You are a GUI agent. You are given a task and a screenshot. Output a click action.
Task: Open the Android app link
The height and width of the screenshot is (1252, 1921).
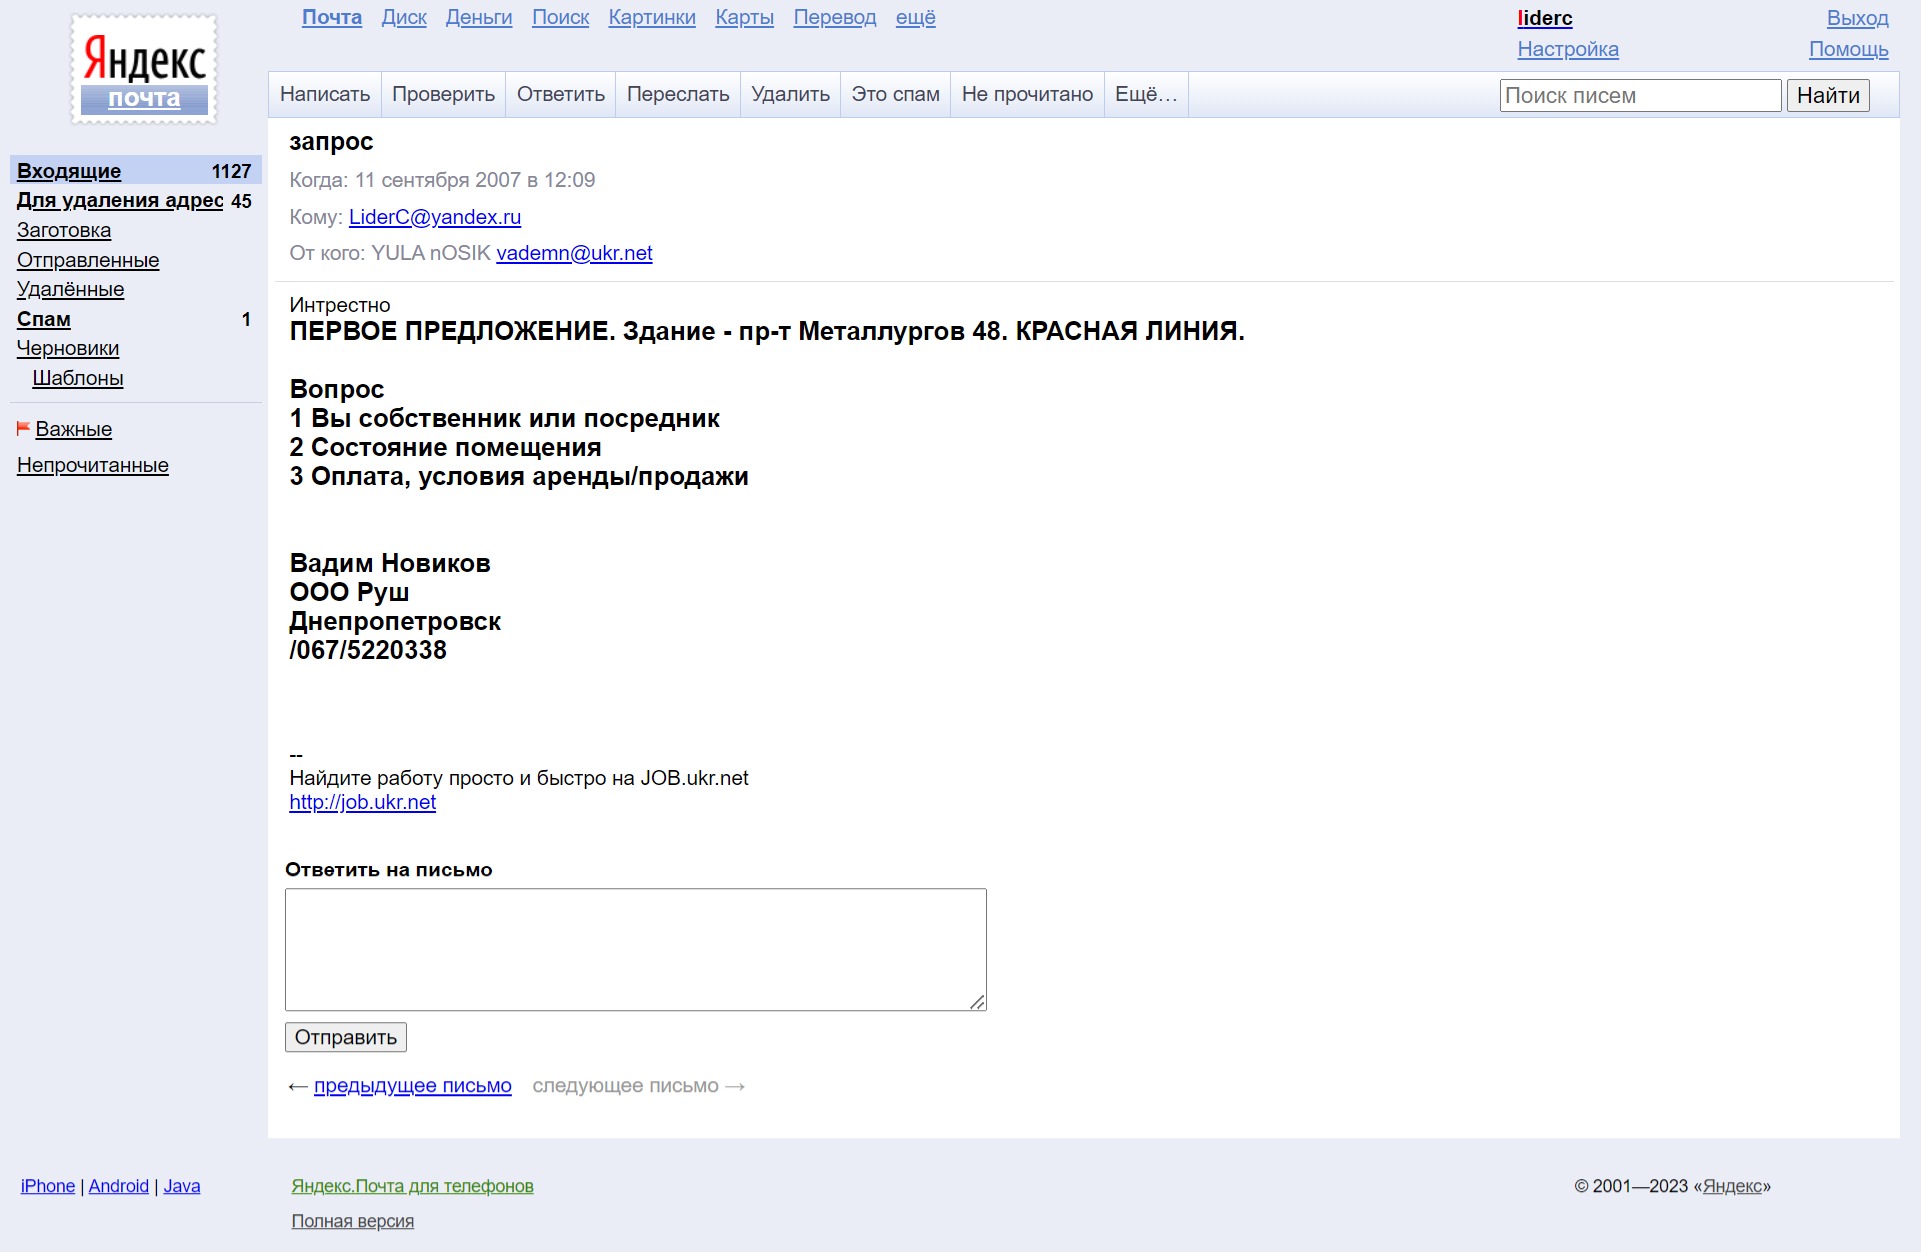(119, 1186)
